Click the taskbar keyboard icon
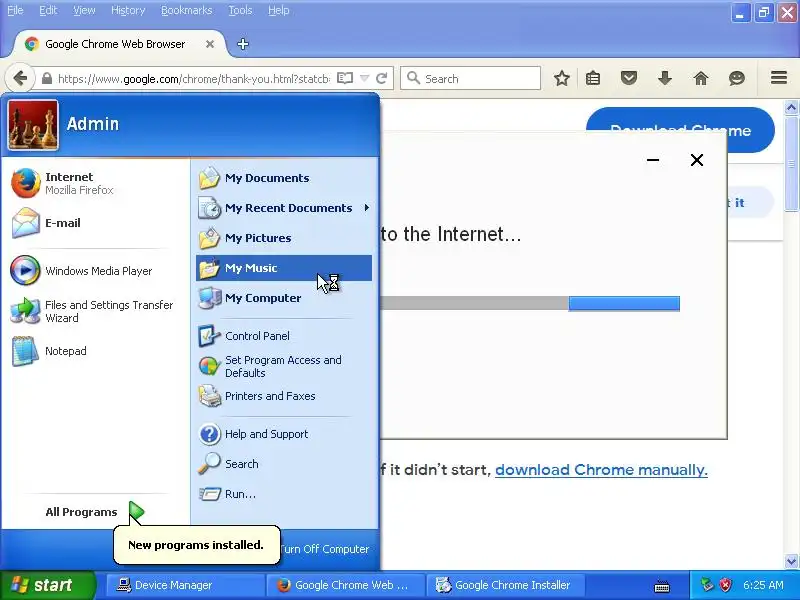This screenshot has width=800, height=600. (x=662, y=586)
